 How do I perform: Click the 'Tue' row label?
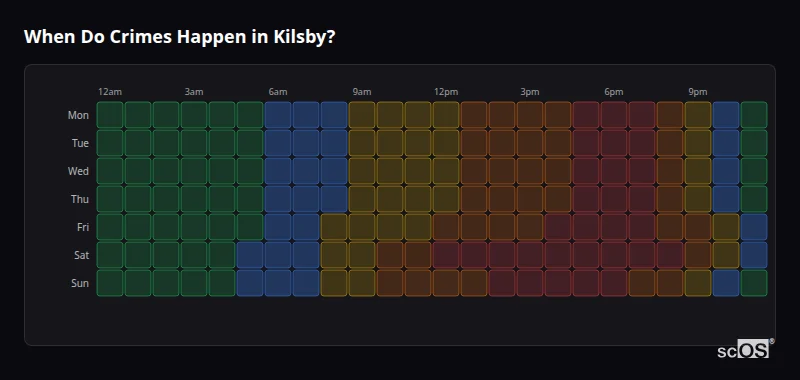(80, 143)
